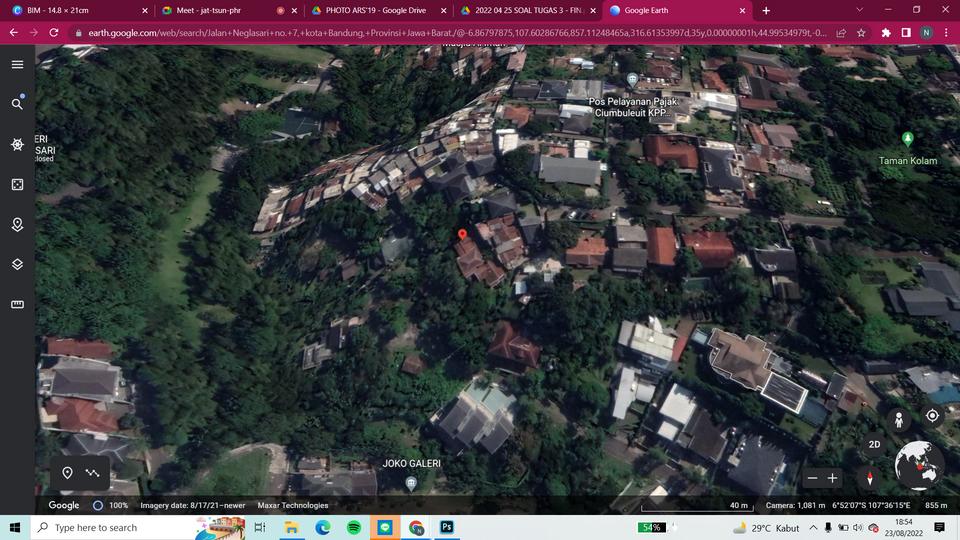
Task: Click the 54% battery indicator
Action: [651, 527]
